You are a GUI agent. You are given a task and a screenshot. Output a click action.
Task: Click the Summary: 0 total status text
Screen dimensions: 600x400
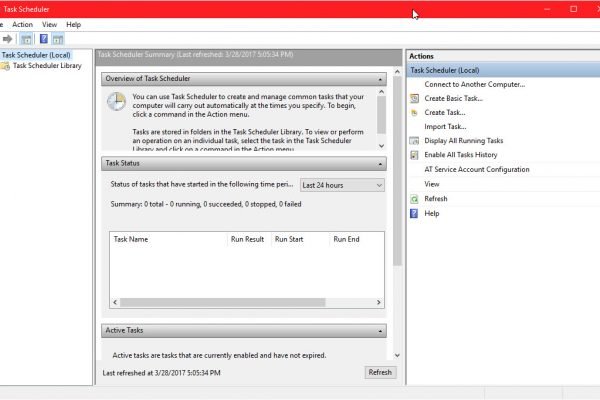[206, 204]
